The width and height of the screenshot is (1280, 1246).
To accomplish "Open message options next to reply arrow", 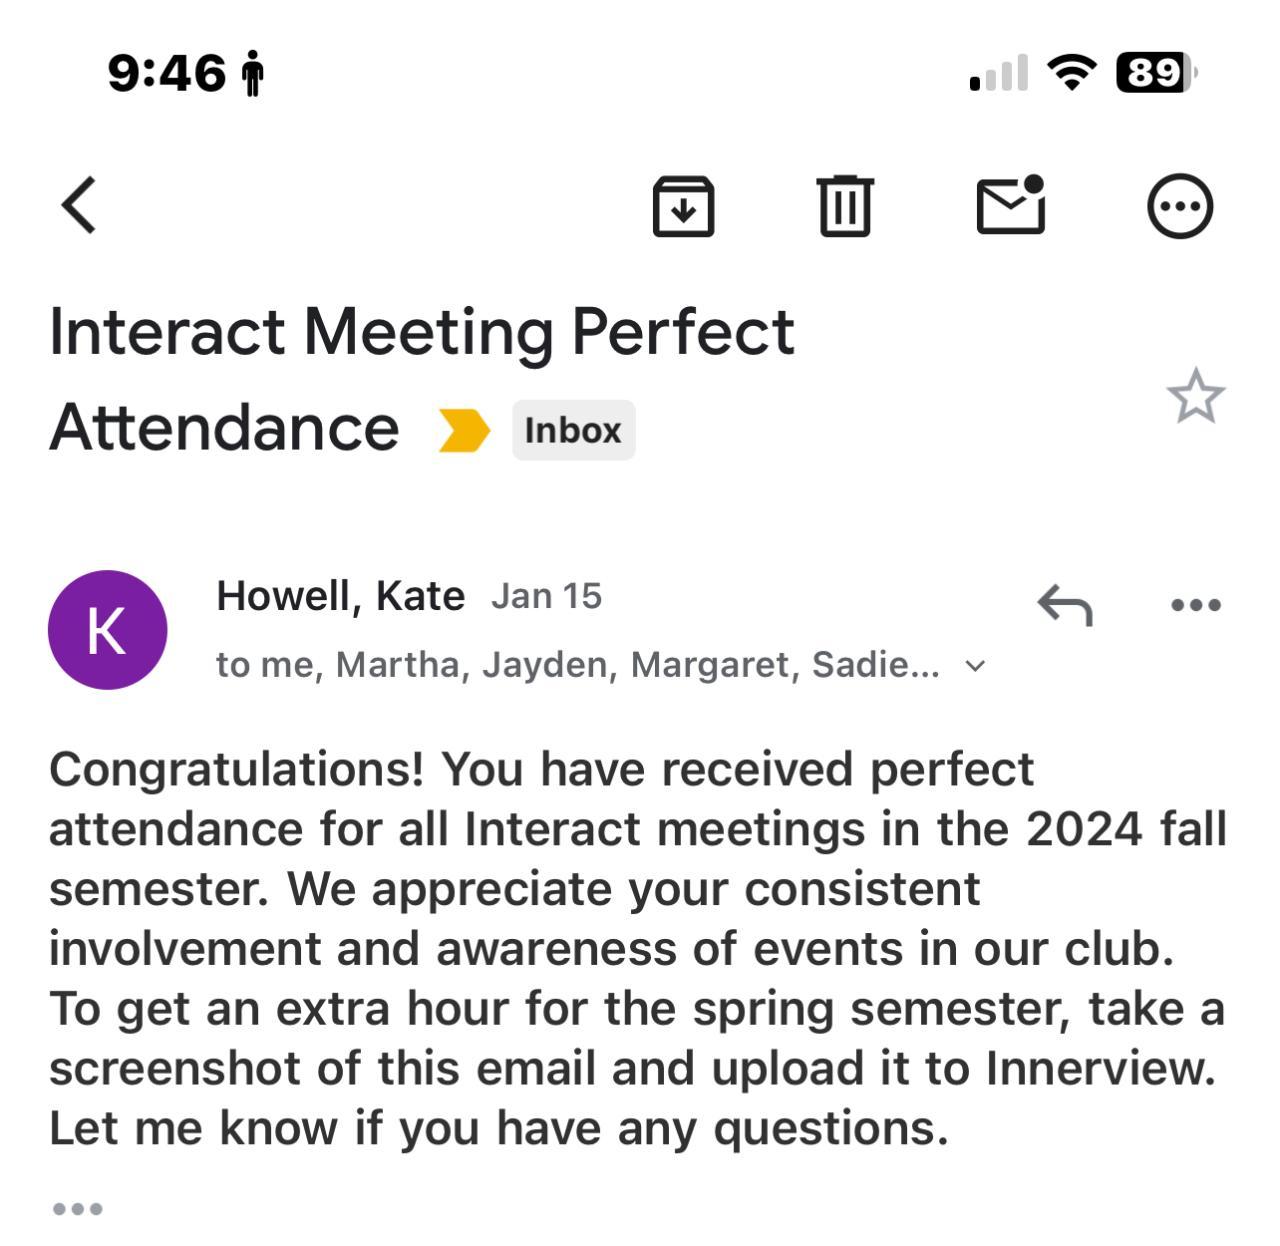I will 1195,605.
